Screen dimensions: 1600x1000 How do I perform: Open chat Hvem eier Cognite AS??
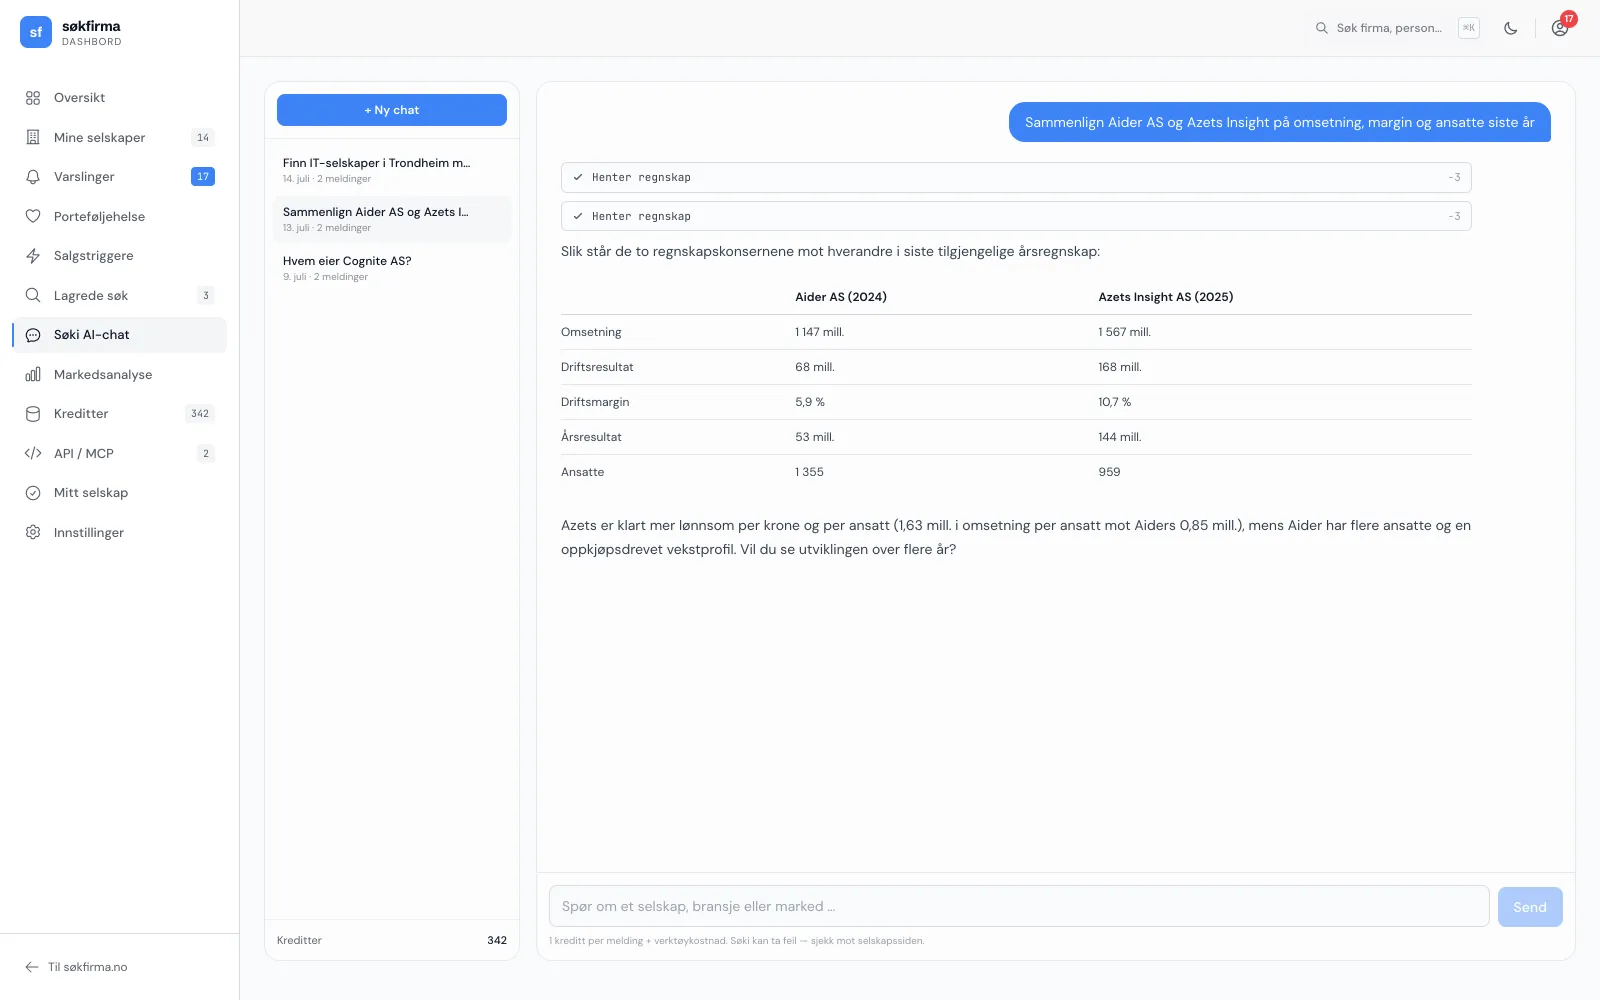(x=392, y=268)
